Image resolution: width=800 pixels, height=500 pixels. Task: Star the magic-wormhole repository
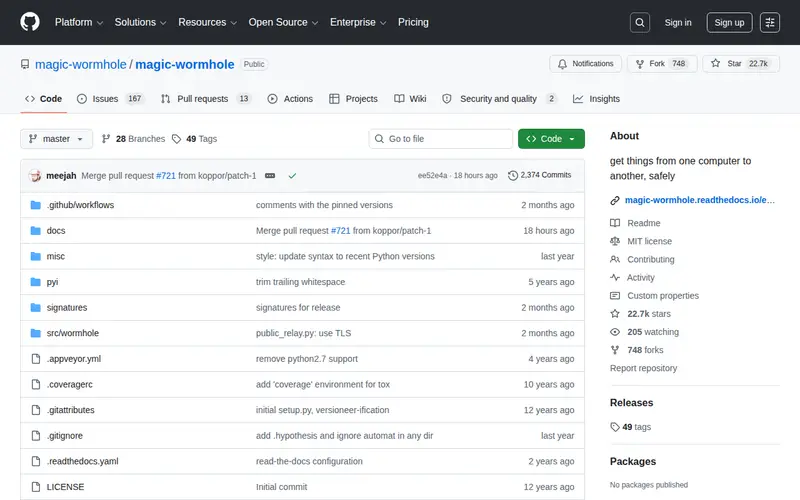(741, 64)
